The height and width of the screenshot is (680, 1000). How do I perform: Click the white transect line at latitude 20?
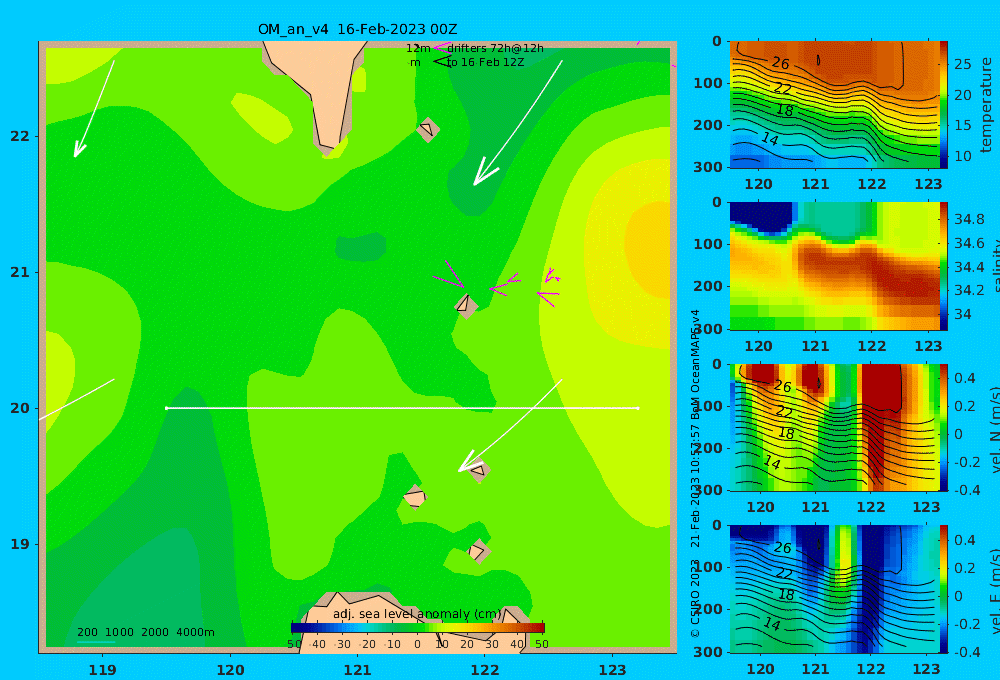tap(402, 408)
